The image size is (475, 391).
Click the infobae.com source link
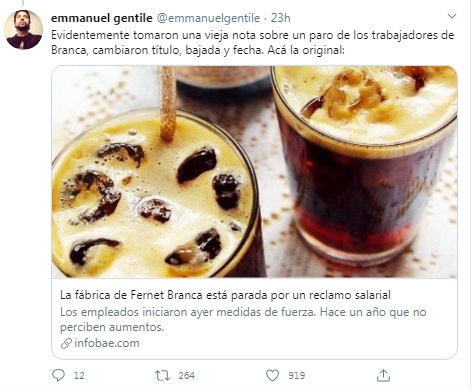(x=107, y=343)
